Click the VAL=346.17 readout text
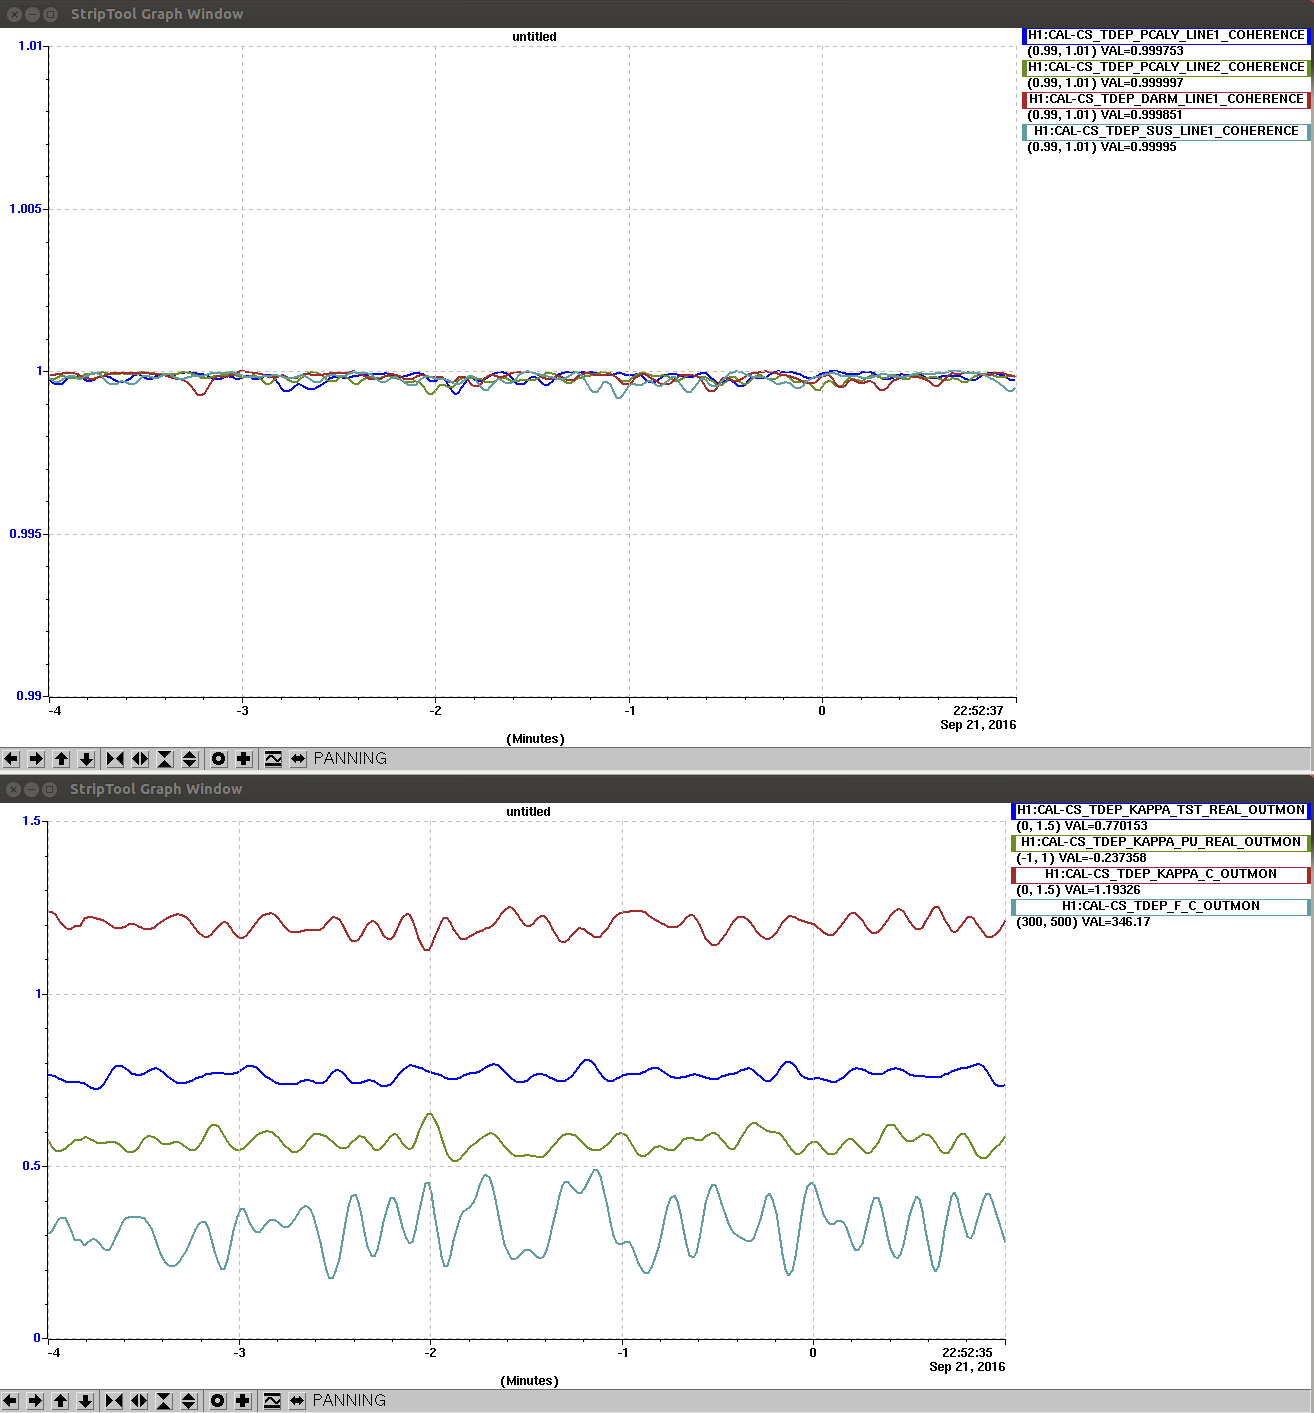 (1116, 922)
